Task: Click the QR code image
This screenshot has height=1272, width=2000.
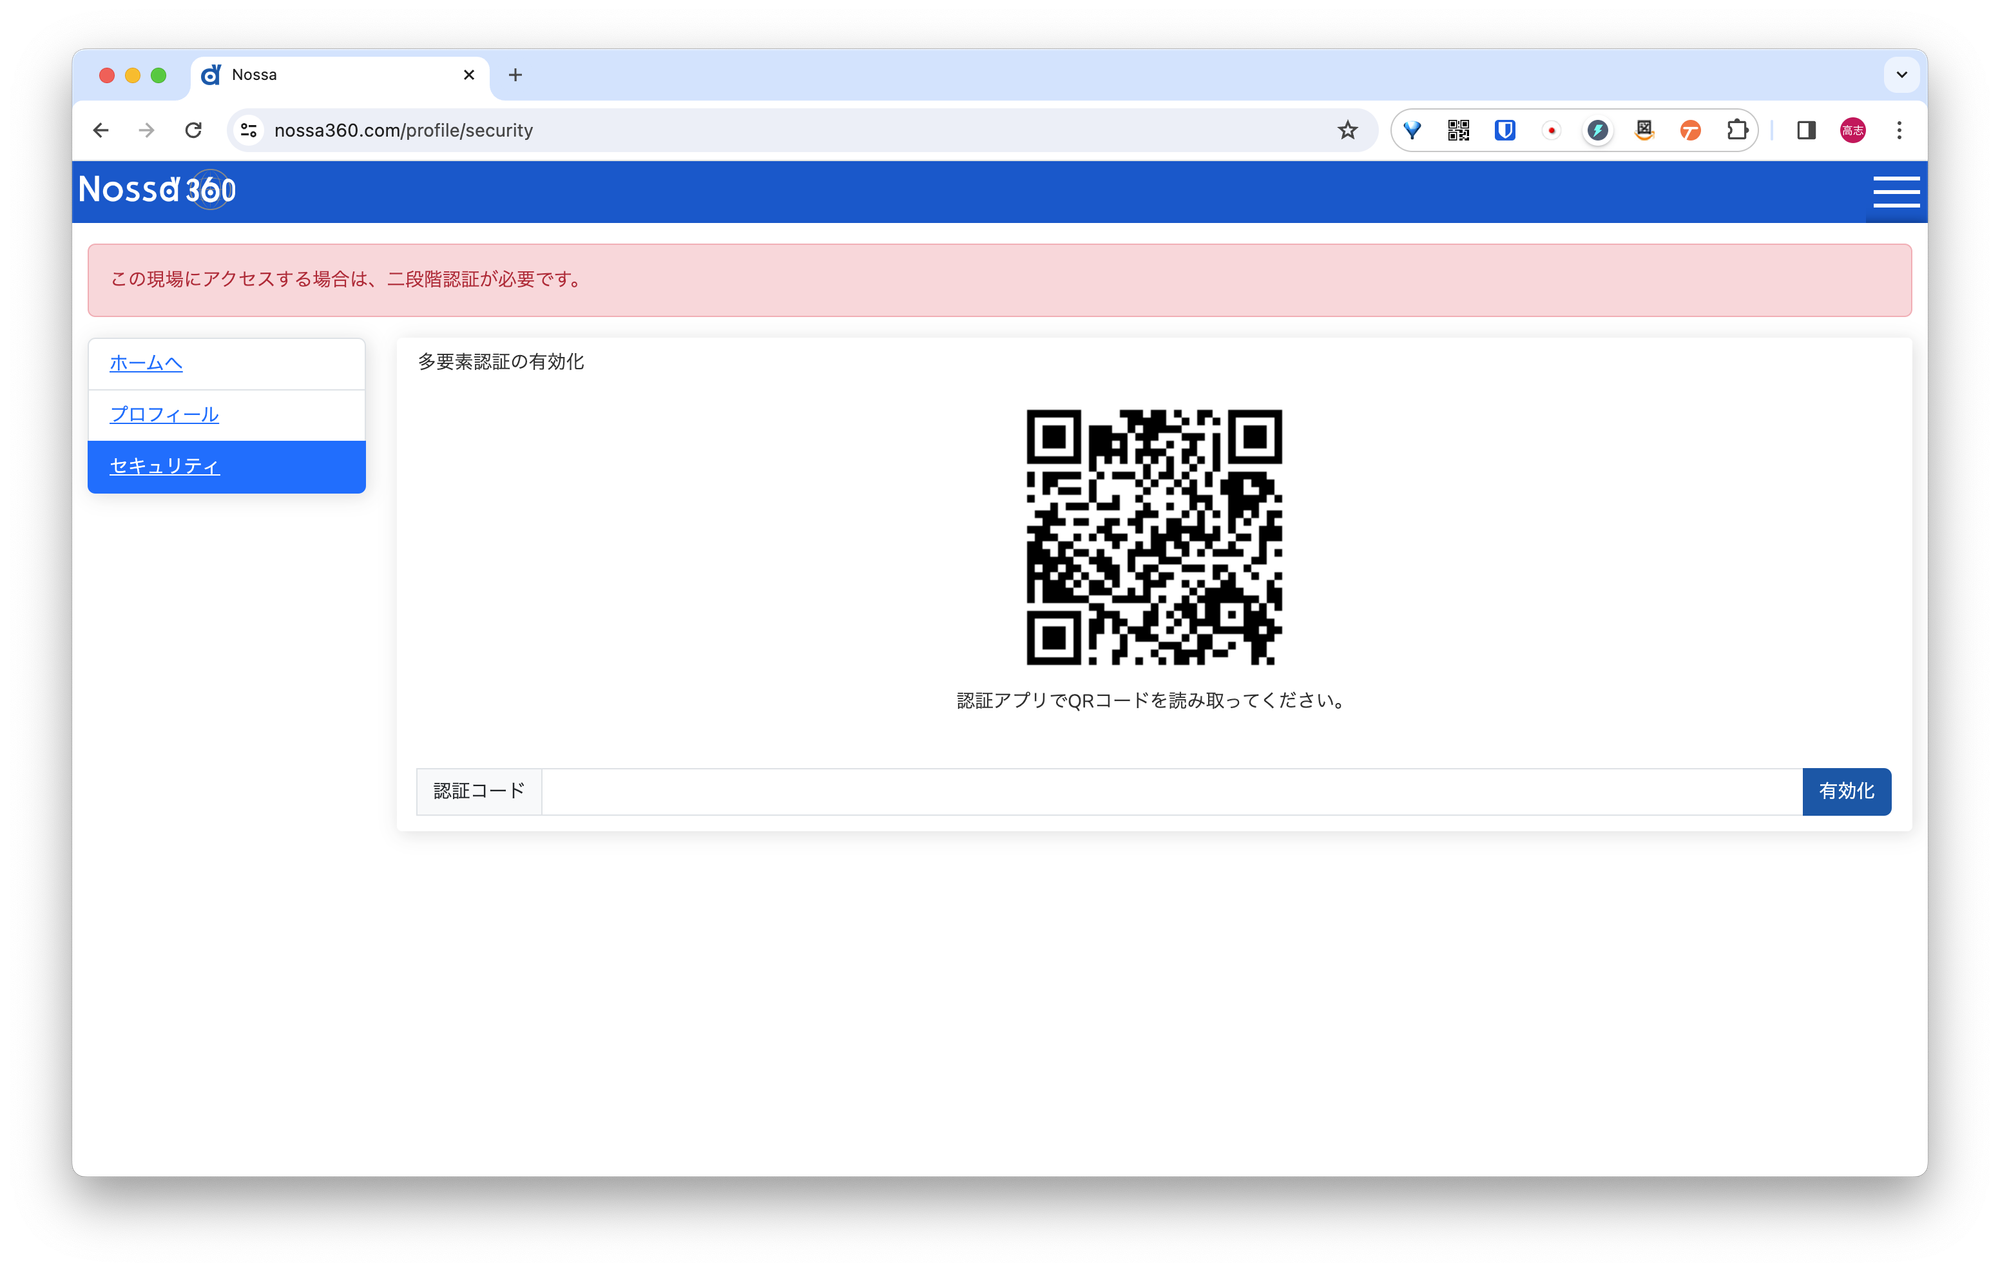Action: point(1154,537)
